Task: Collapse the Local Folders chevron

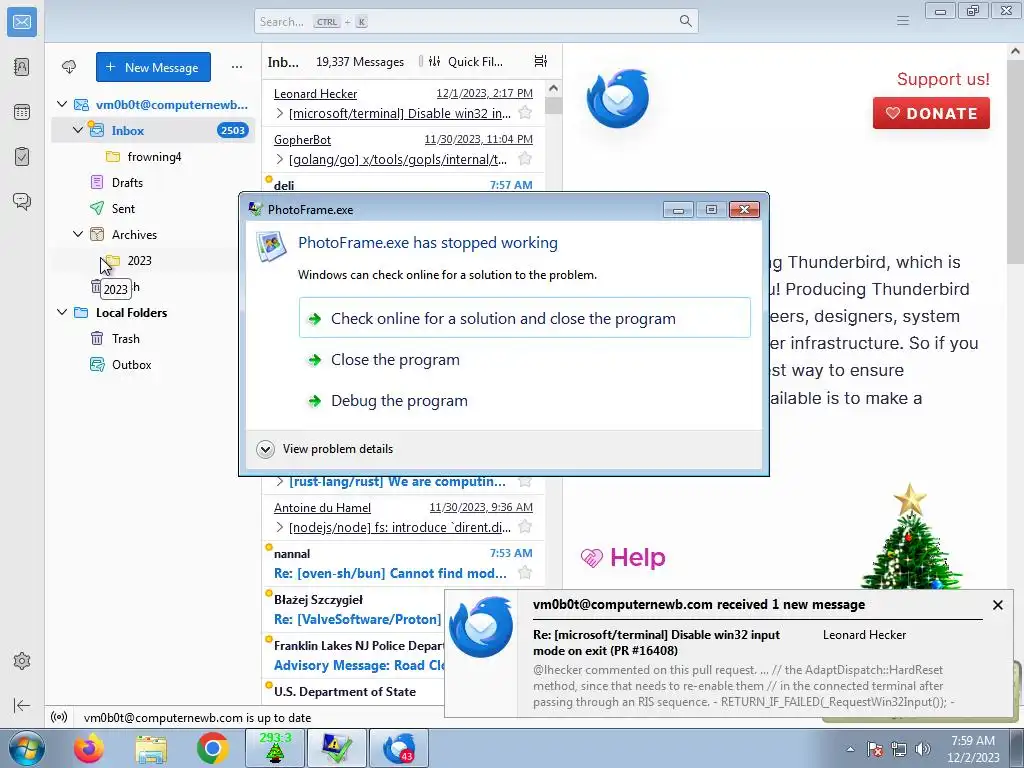Action: point(62,312)
